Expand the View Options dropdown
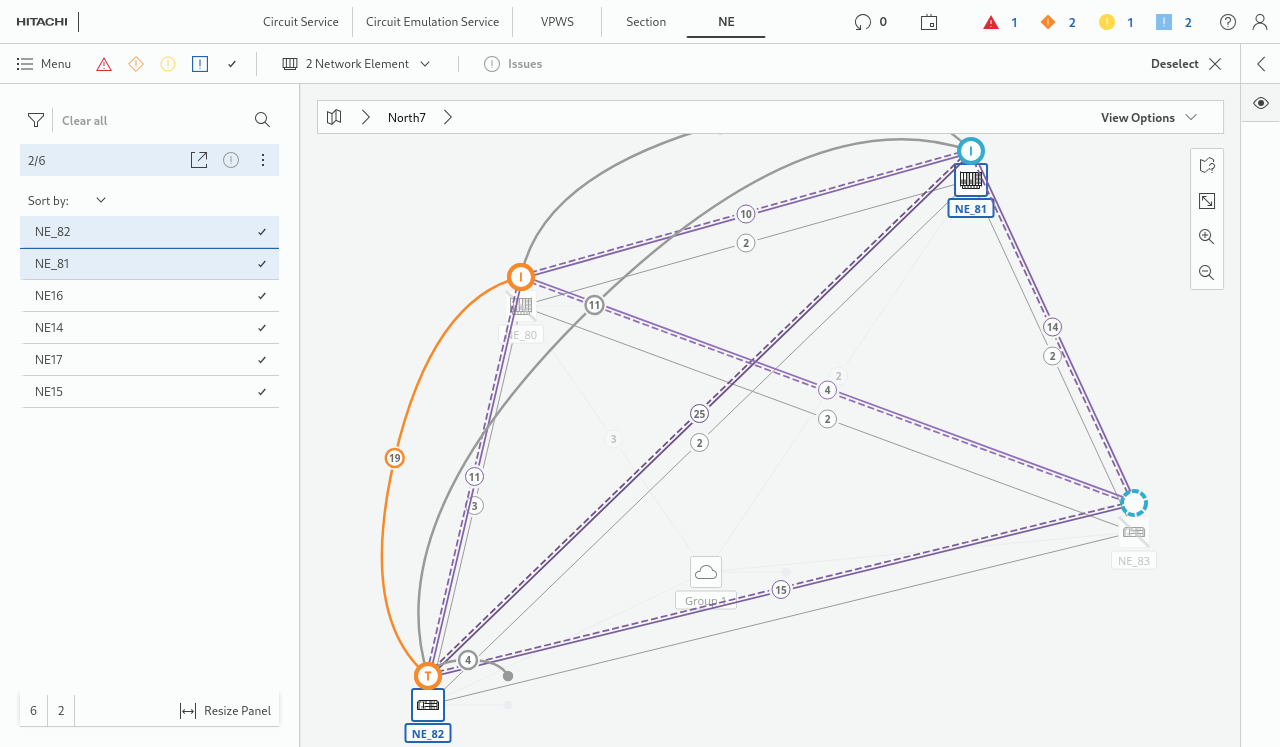This screenshot has height=747, width=1280. pos(1148,117)
